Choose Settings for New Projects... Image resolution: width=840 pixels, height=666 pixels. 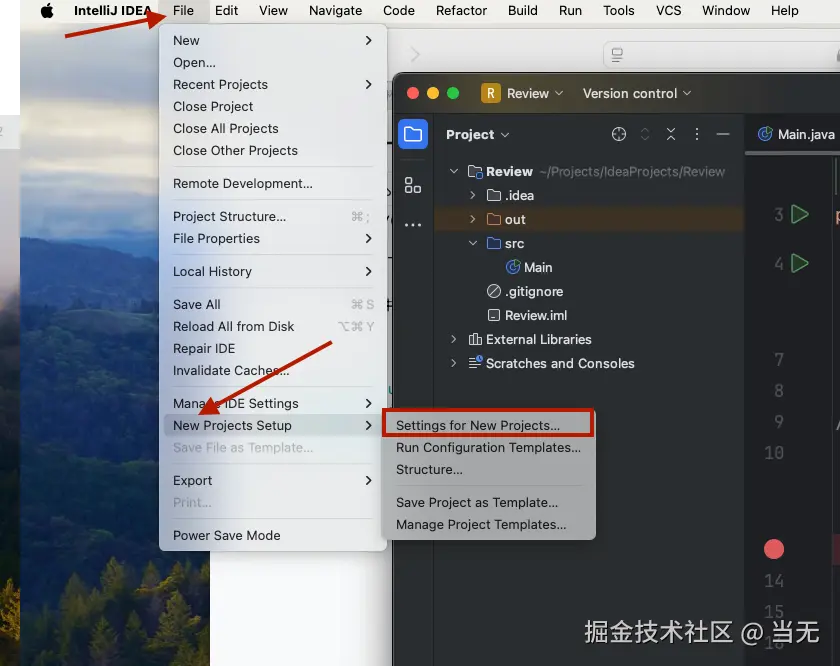coord(488,425)
